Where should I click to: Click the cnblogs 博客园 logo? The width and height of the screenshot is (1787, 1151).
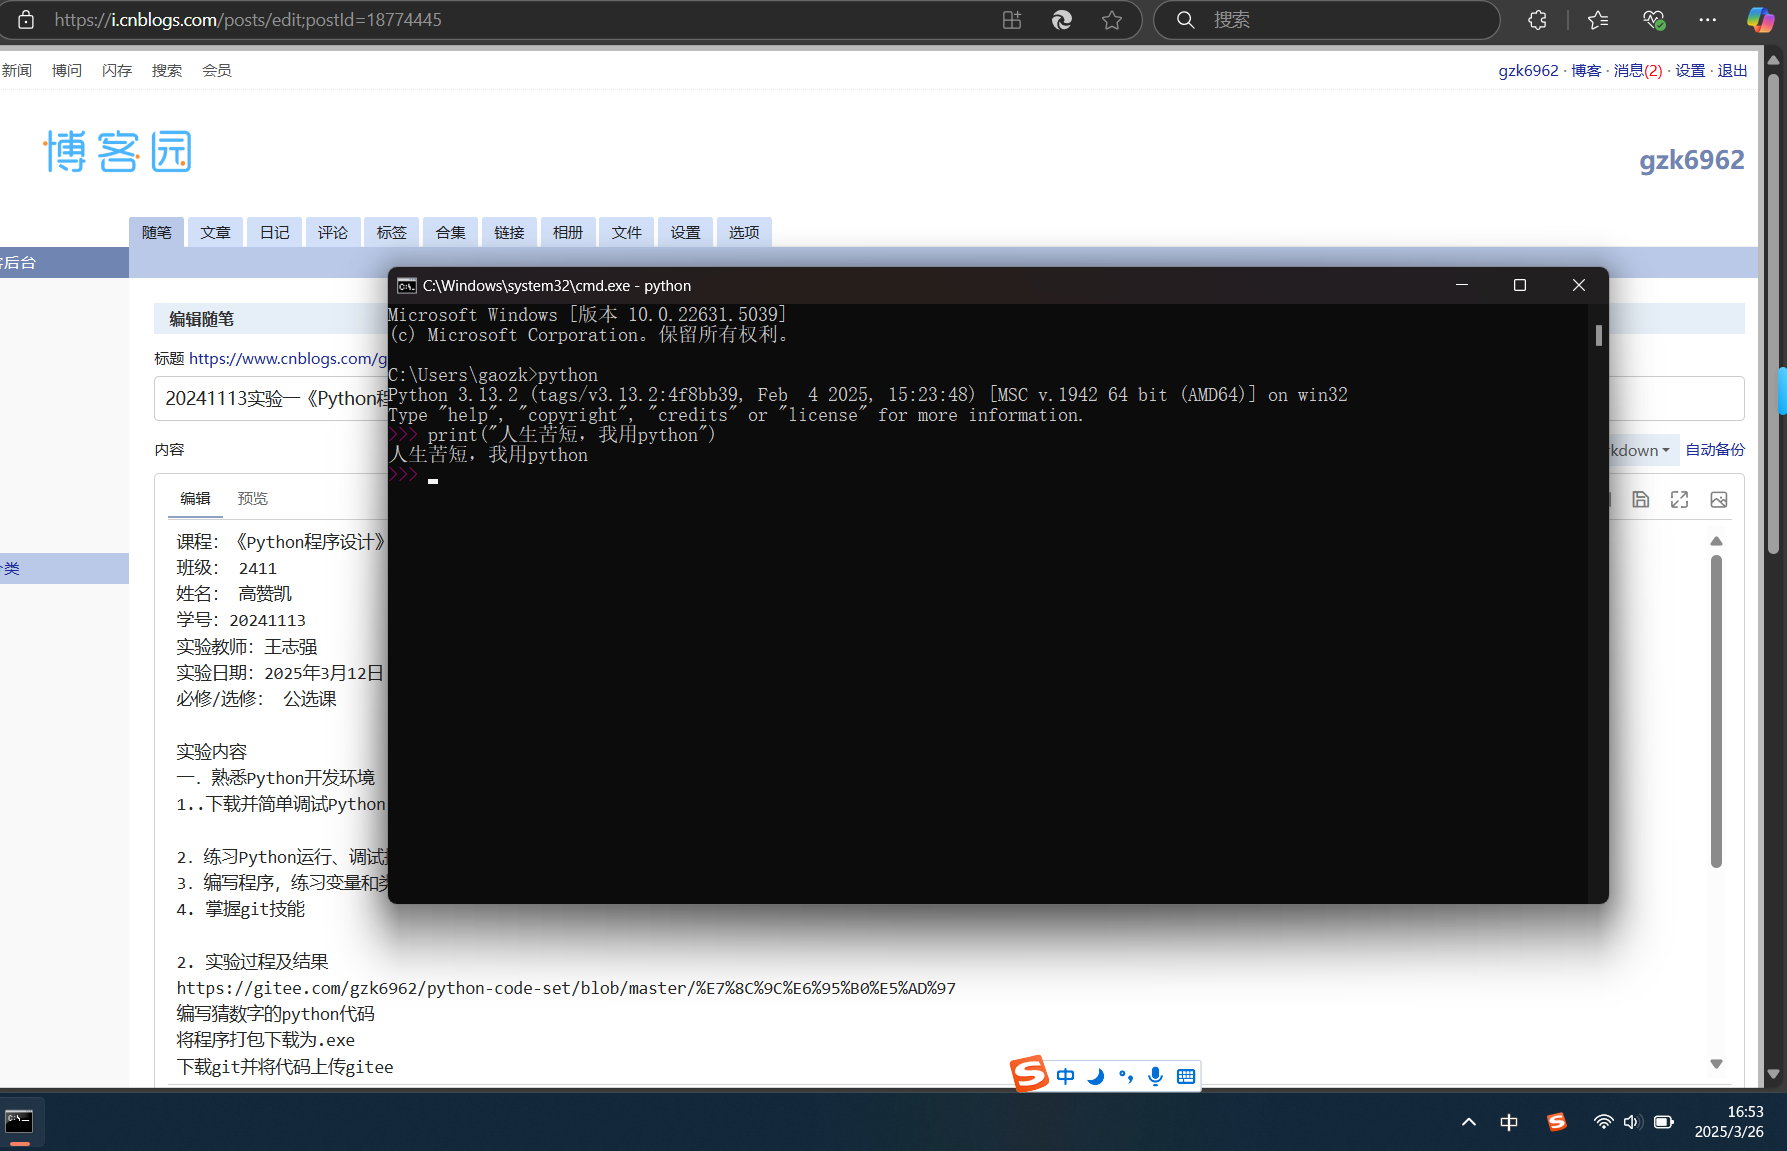tap(118, 151)
